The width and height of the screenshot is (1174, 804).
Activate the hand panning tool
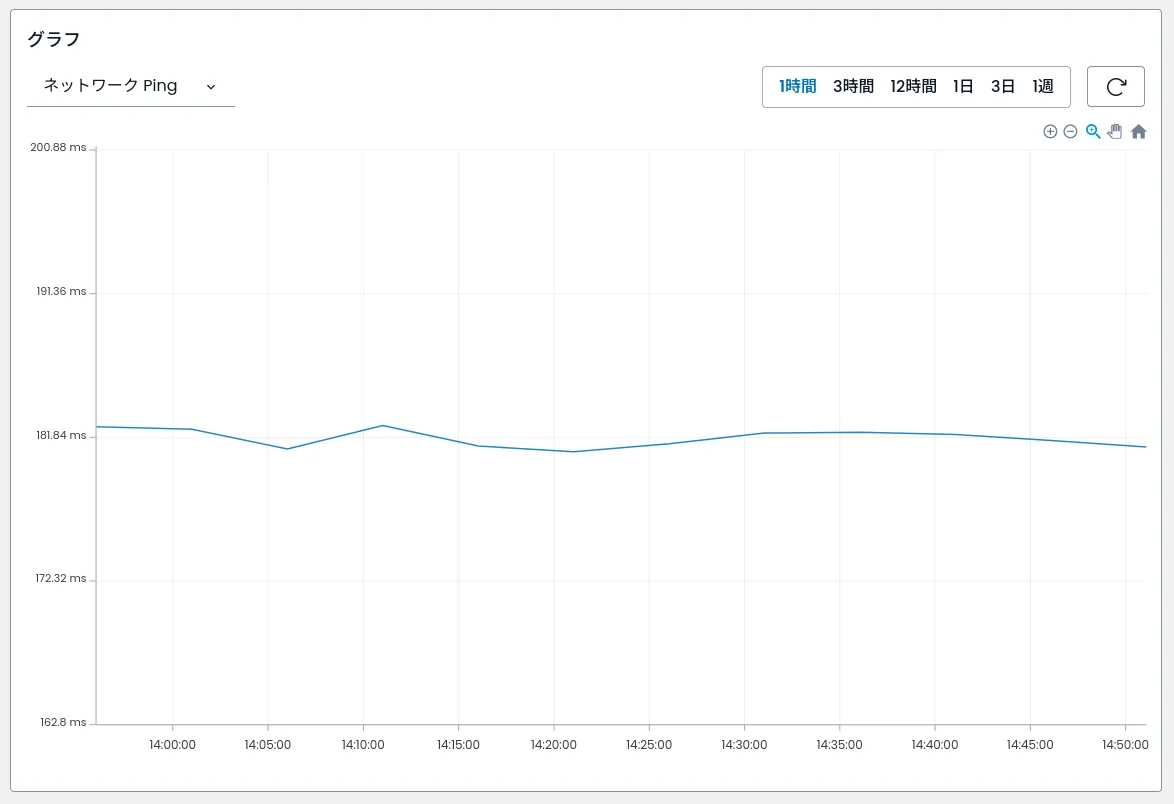[1115, 132]
